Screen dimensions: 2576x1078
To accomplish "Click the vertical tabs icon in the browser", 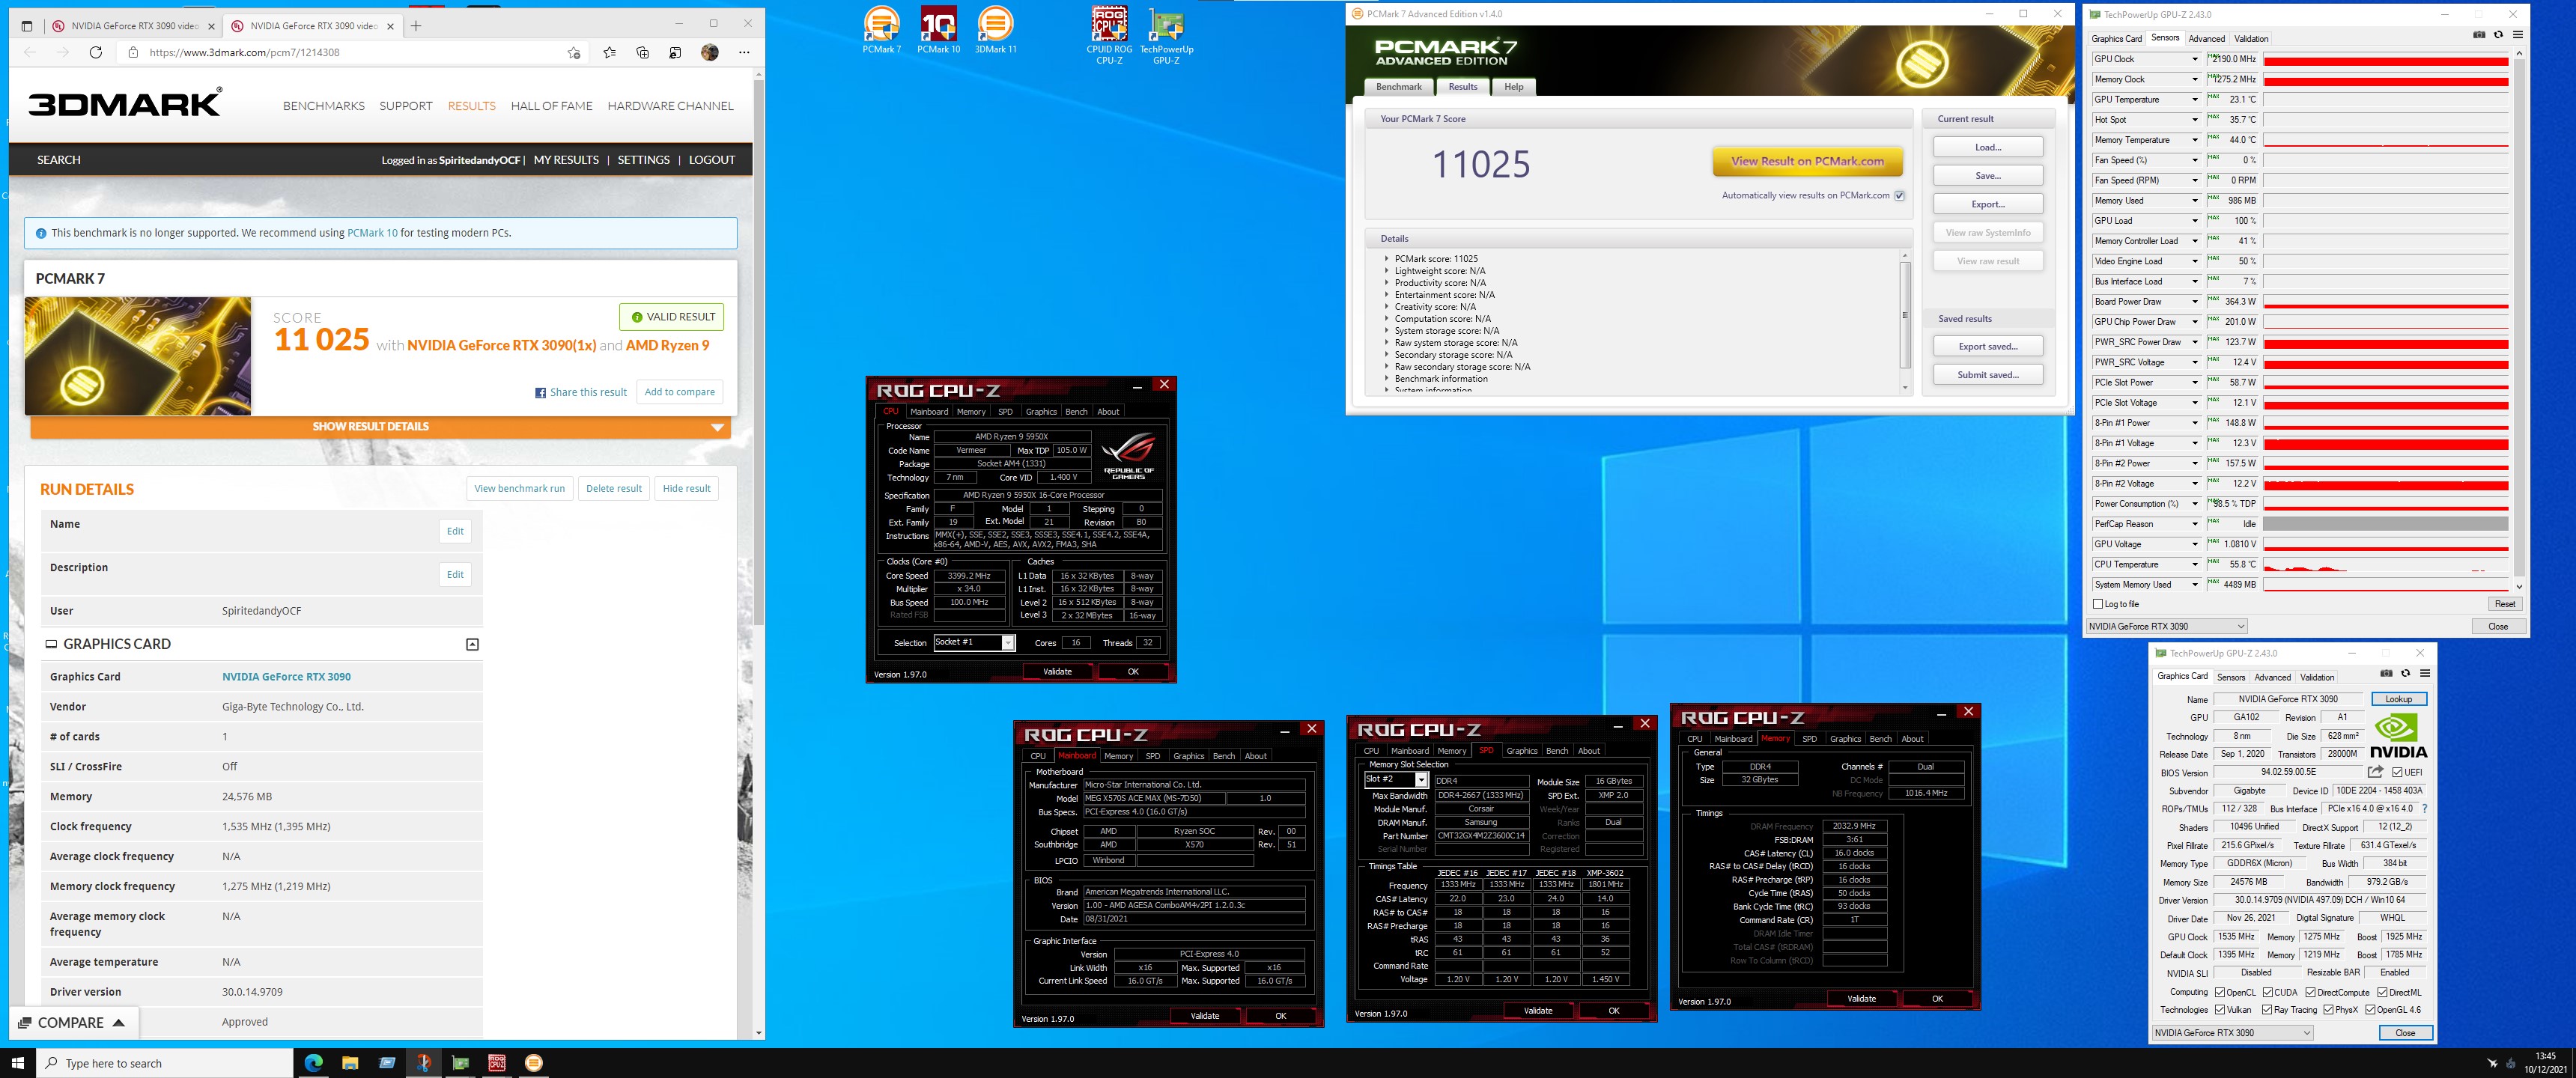I will click(x=27, y=25).
